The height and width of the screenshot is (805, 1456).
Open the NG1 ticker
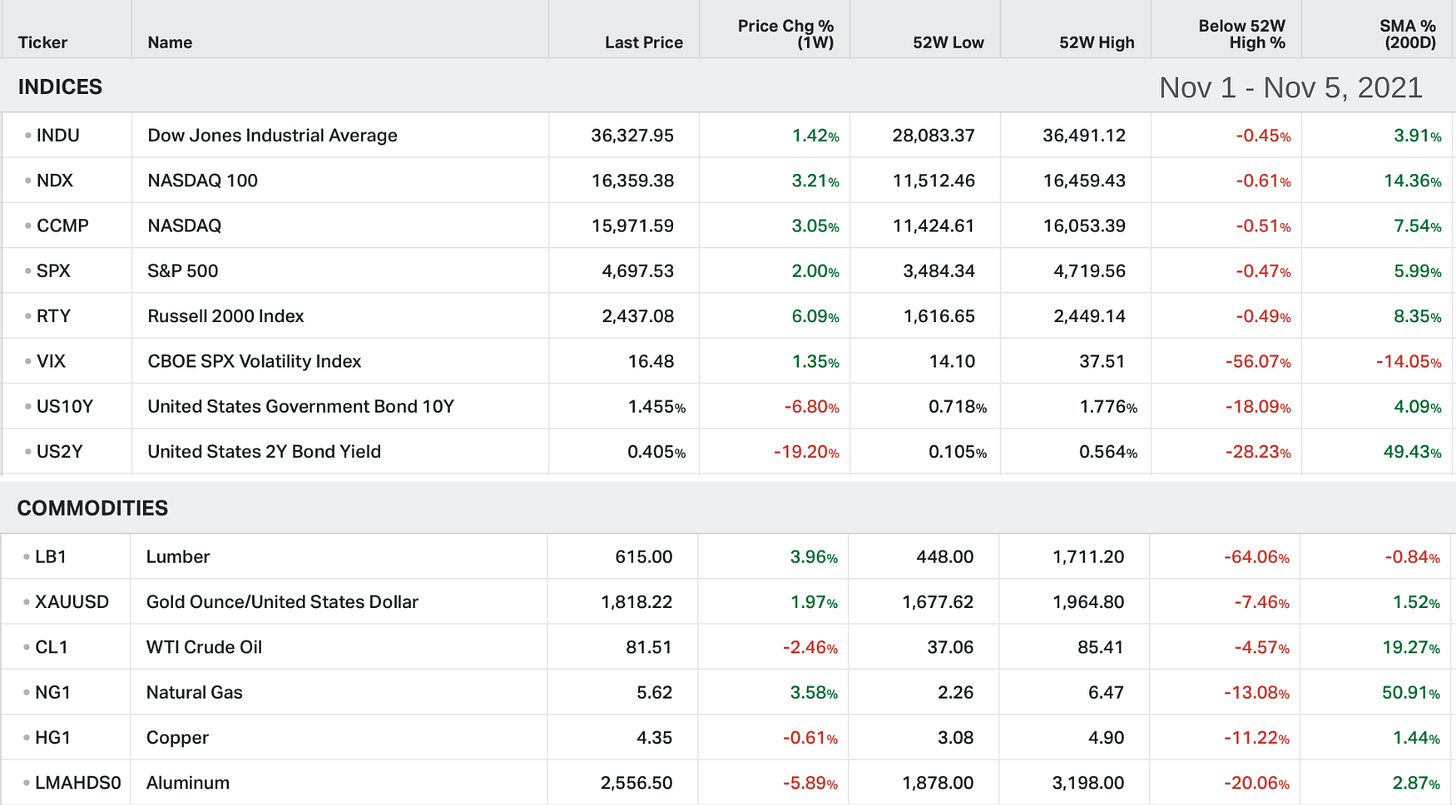(x=53, y=692)
